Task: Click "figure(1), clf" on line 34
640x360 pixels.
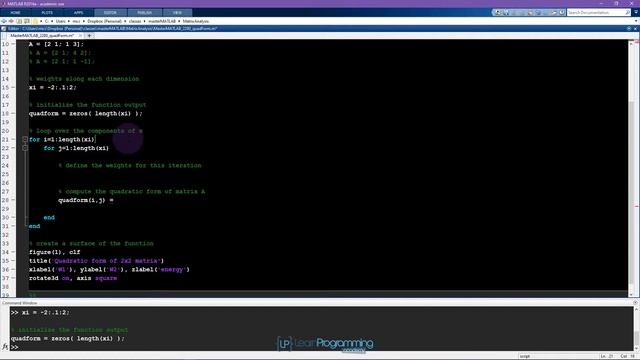Action: click(x=55, y=252)
